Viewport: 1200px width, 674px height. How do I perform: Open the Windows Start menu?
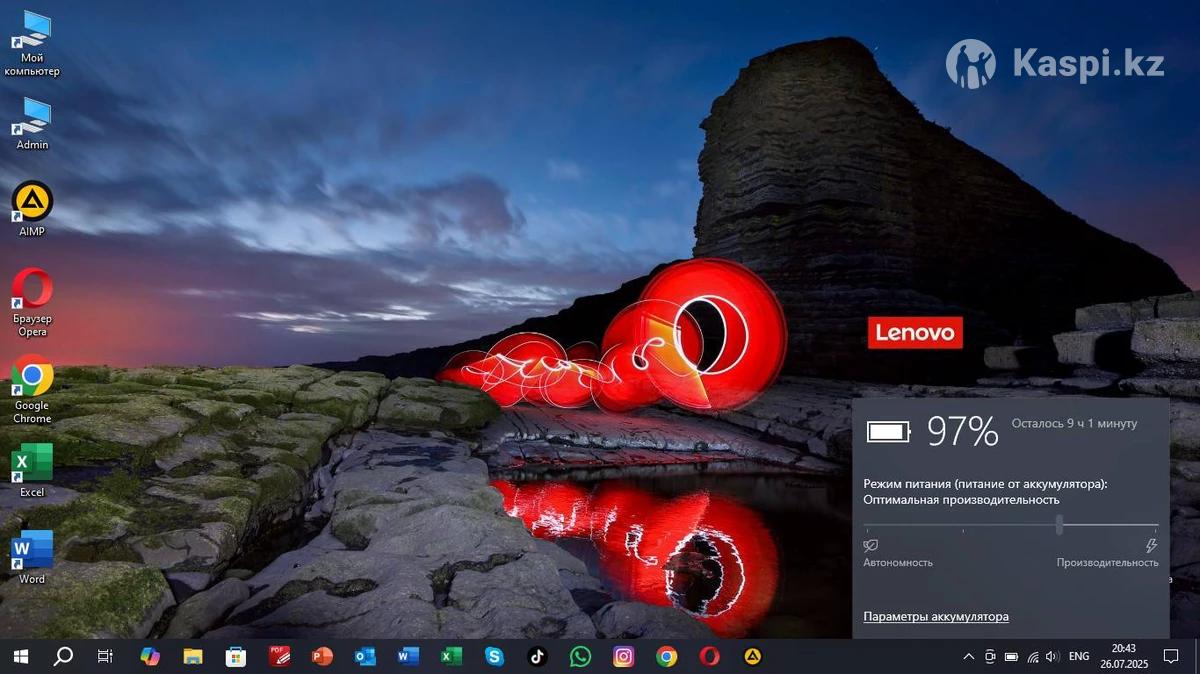(20, 657)
